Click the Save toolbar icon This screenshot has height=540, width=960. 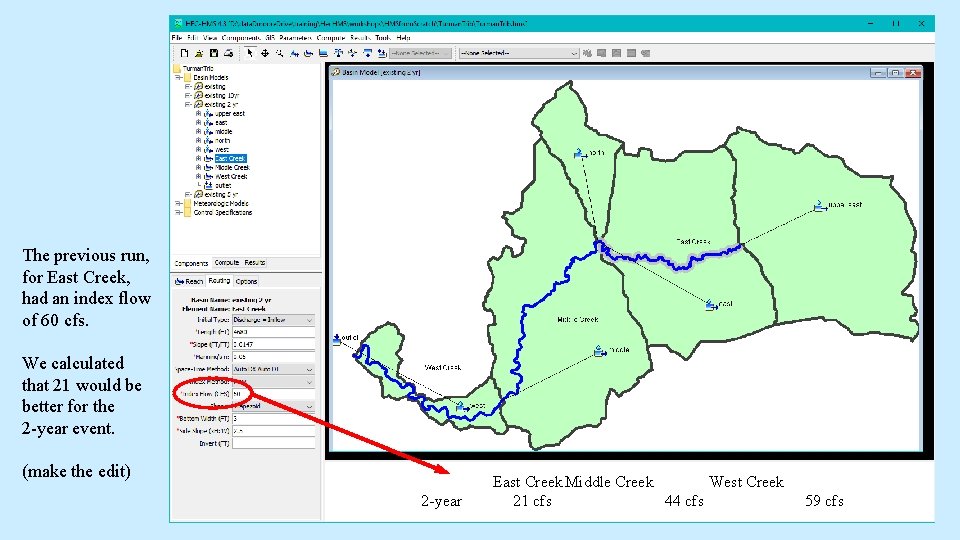pos(214,53)
